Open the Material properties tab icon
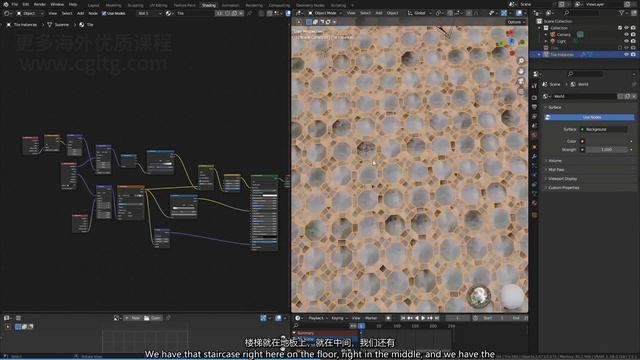 [534, 203]
